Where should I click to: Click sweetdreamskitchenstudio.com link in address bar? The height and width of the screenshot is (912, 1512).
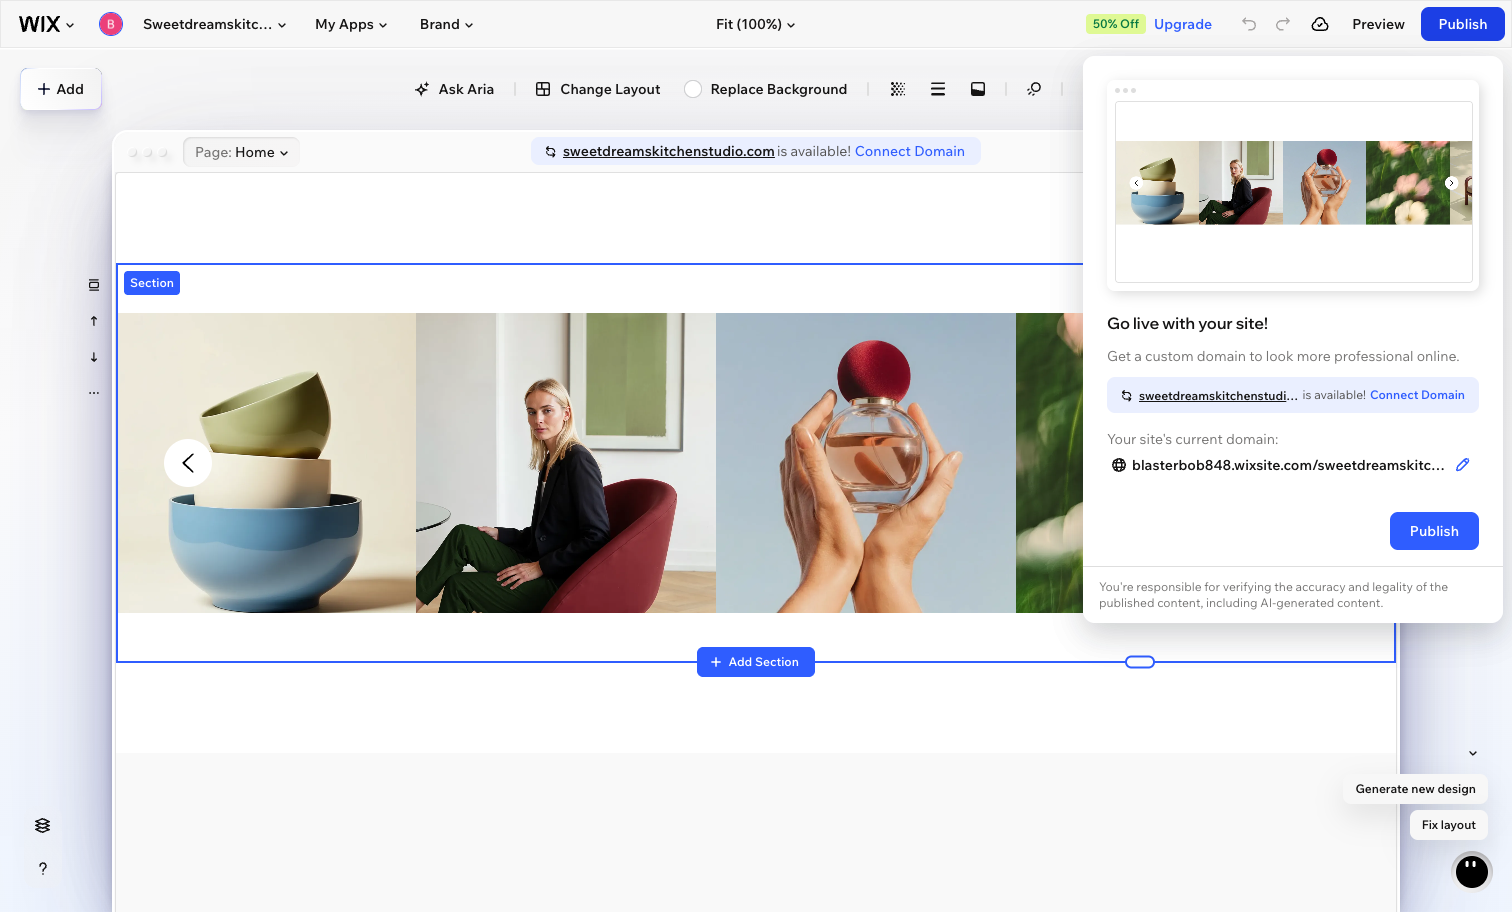[x=668, y=151]
